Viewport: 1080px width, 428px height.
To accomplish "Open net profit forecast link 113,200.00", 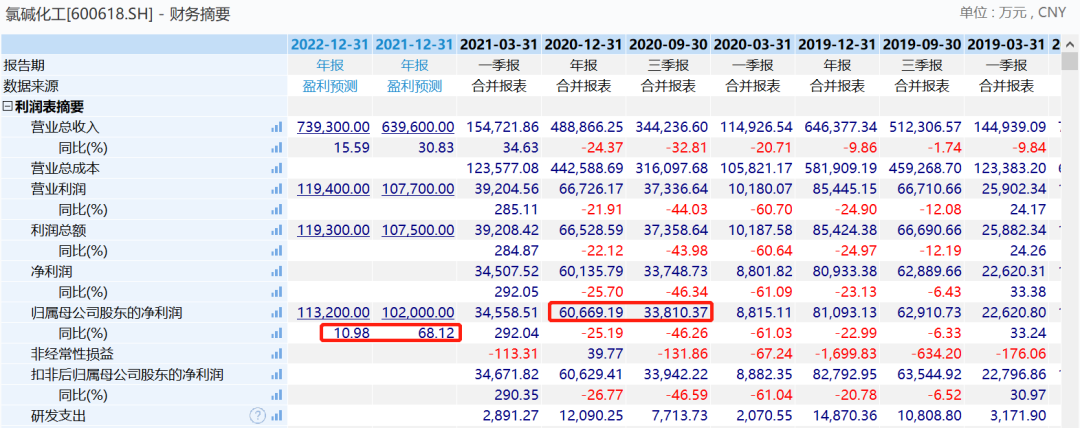I will pyautogui.click(x=333, y=314).
